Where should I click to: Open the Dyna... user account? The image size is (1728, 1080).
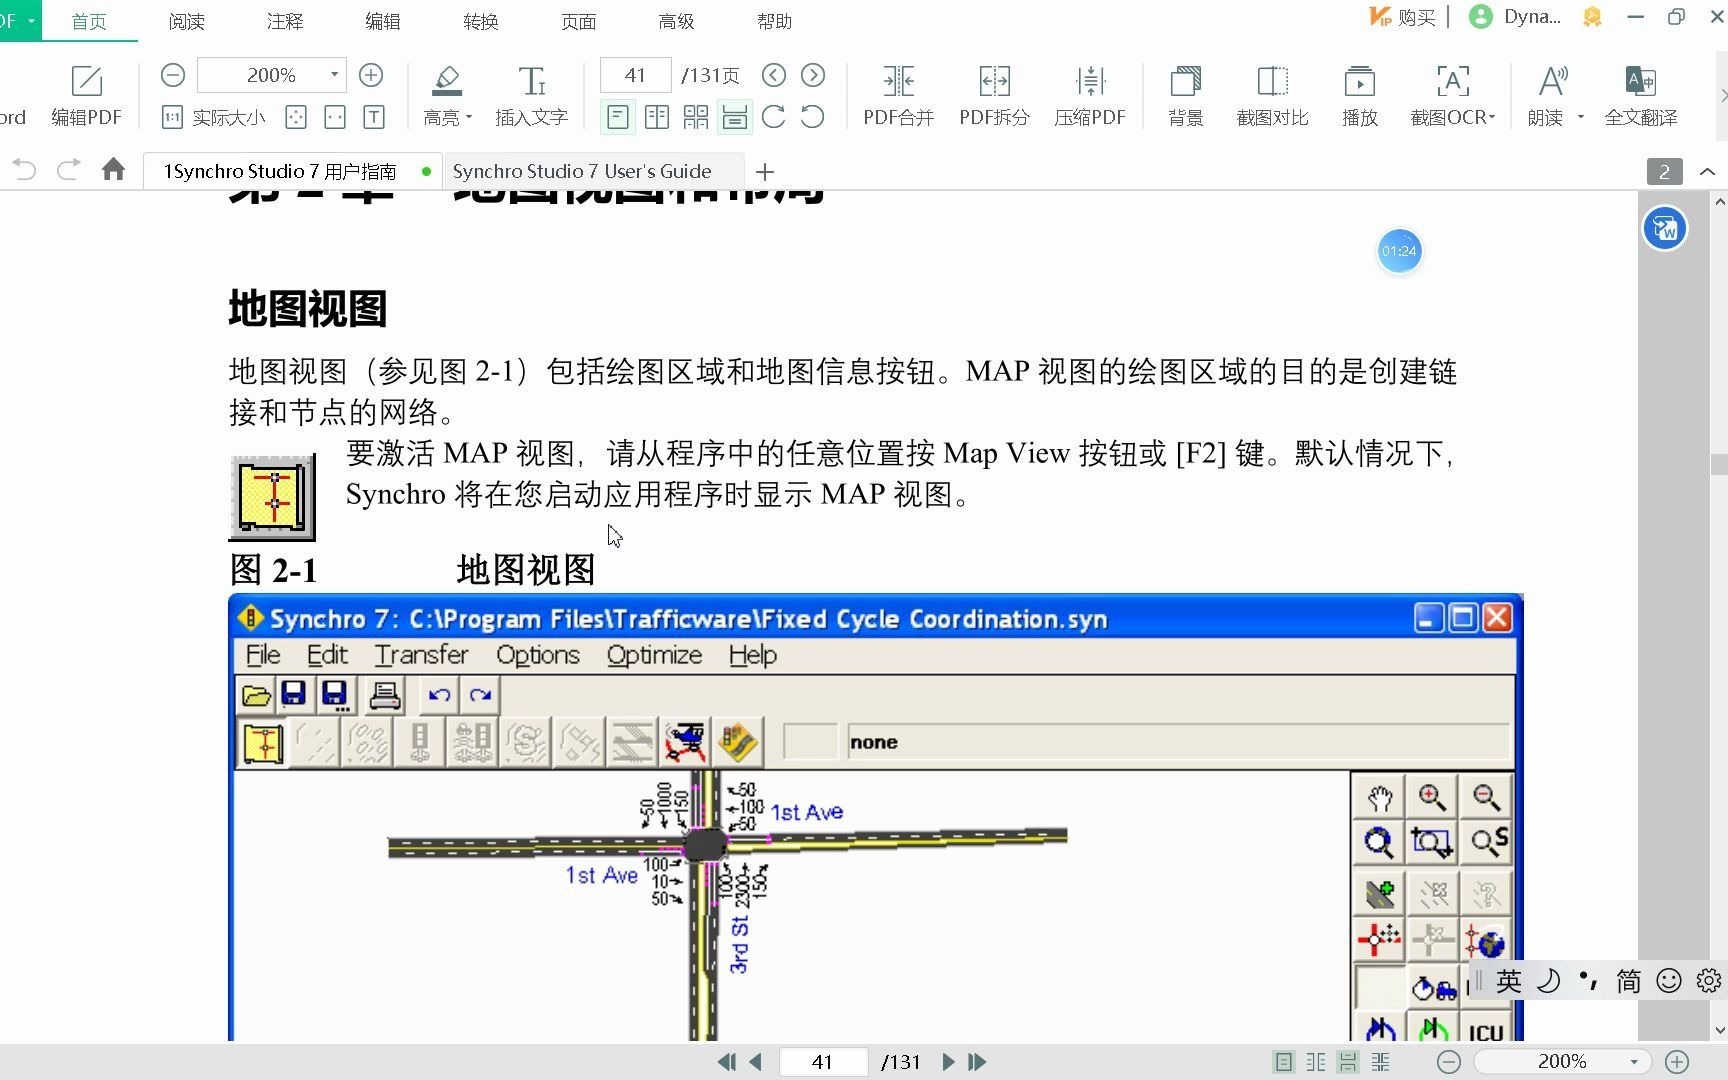tap(1515, 17)
